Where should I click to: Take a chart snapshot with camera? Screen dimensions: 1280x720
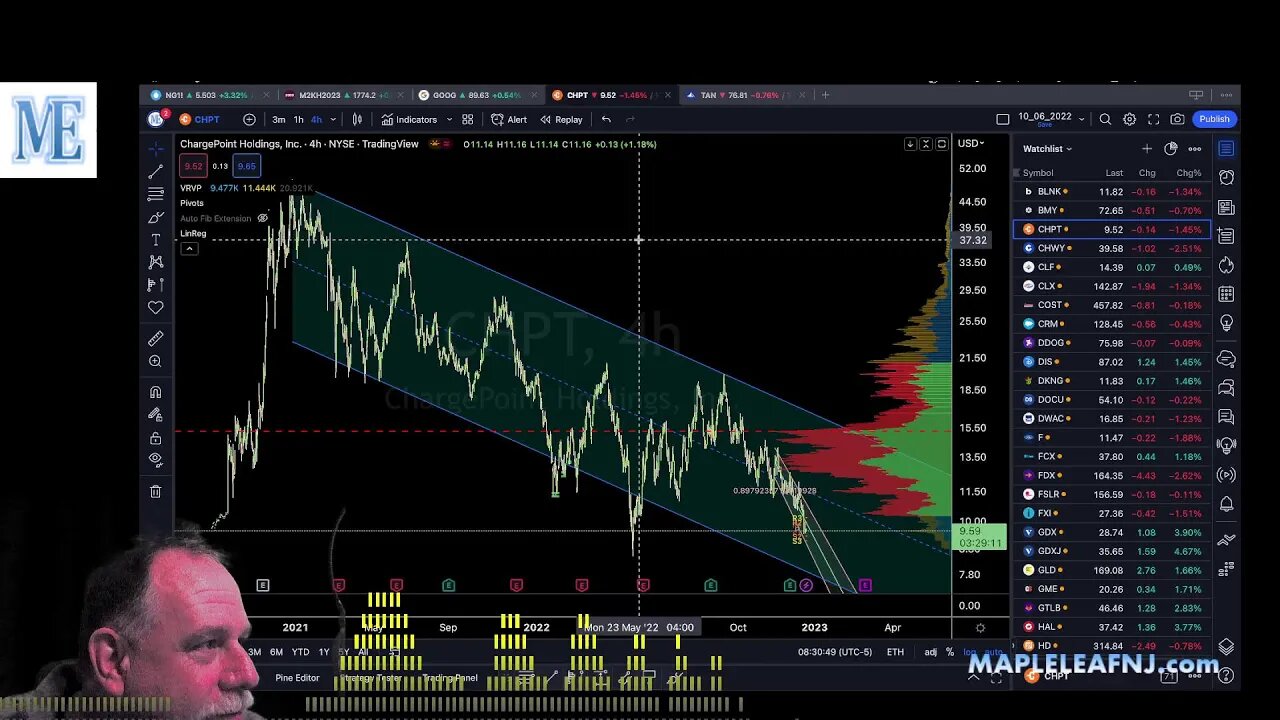click(x=1177, y=119)
